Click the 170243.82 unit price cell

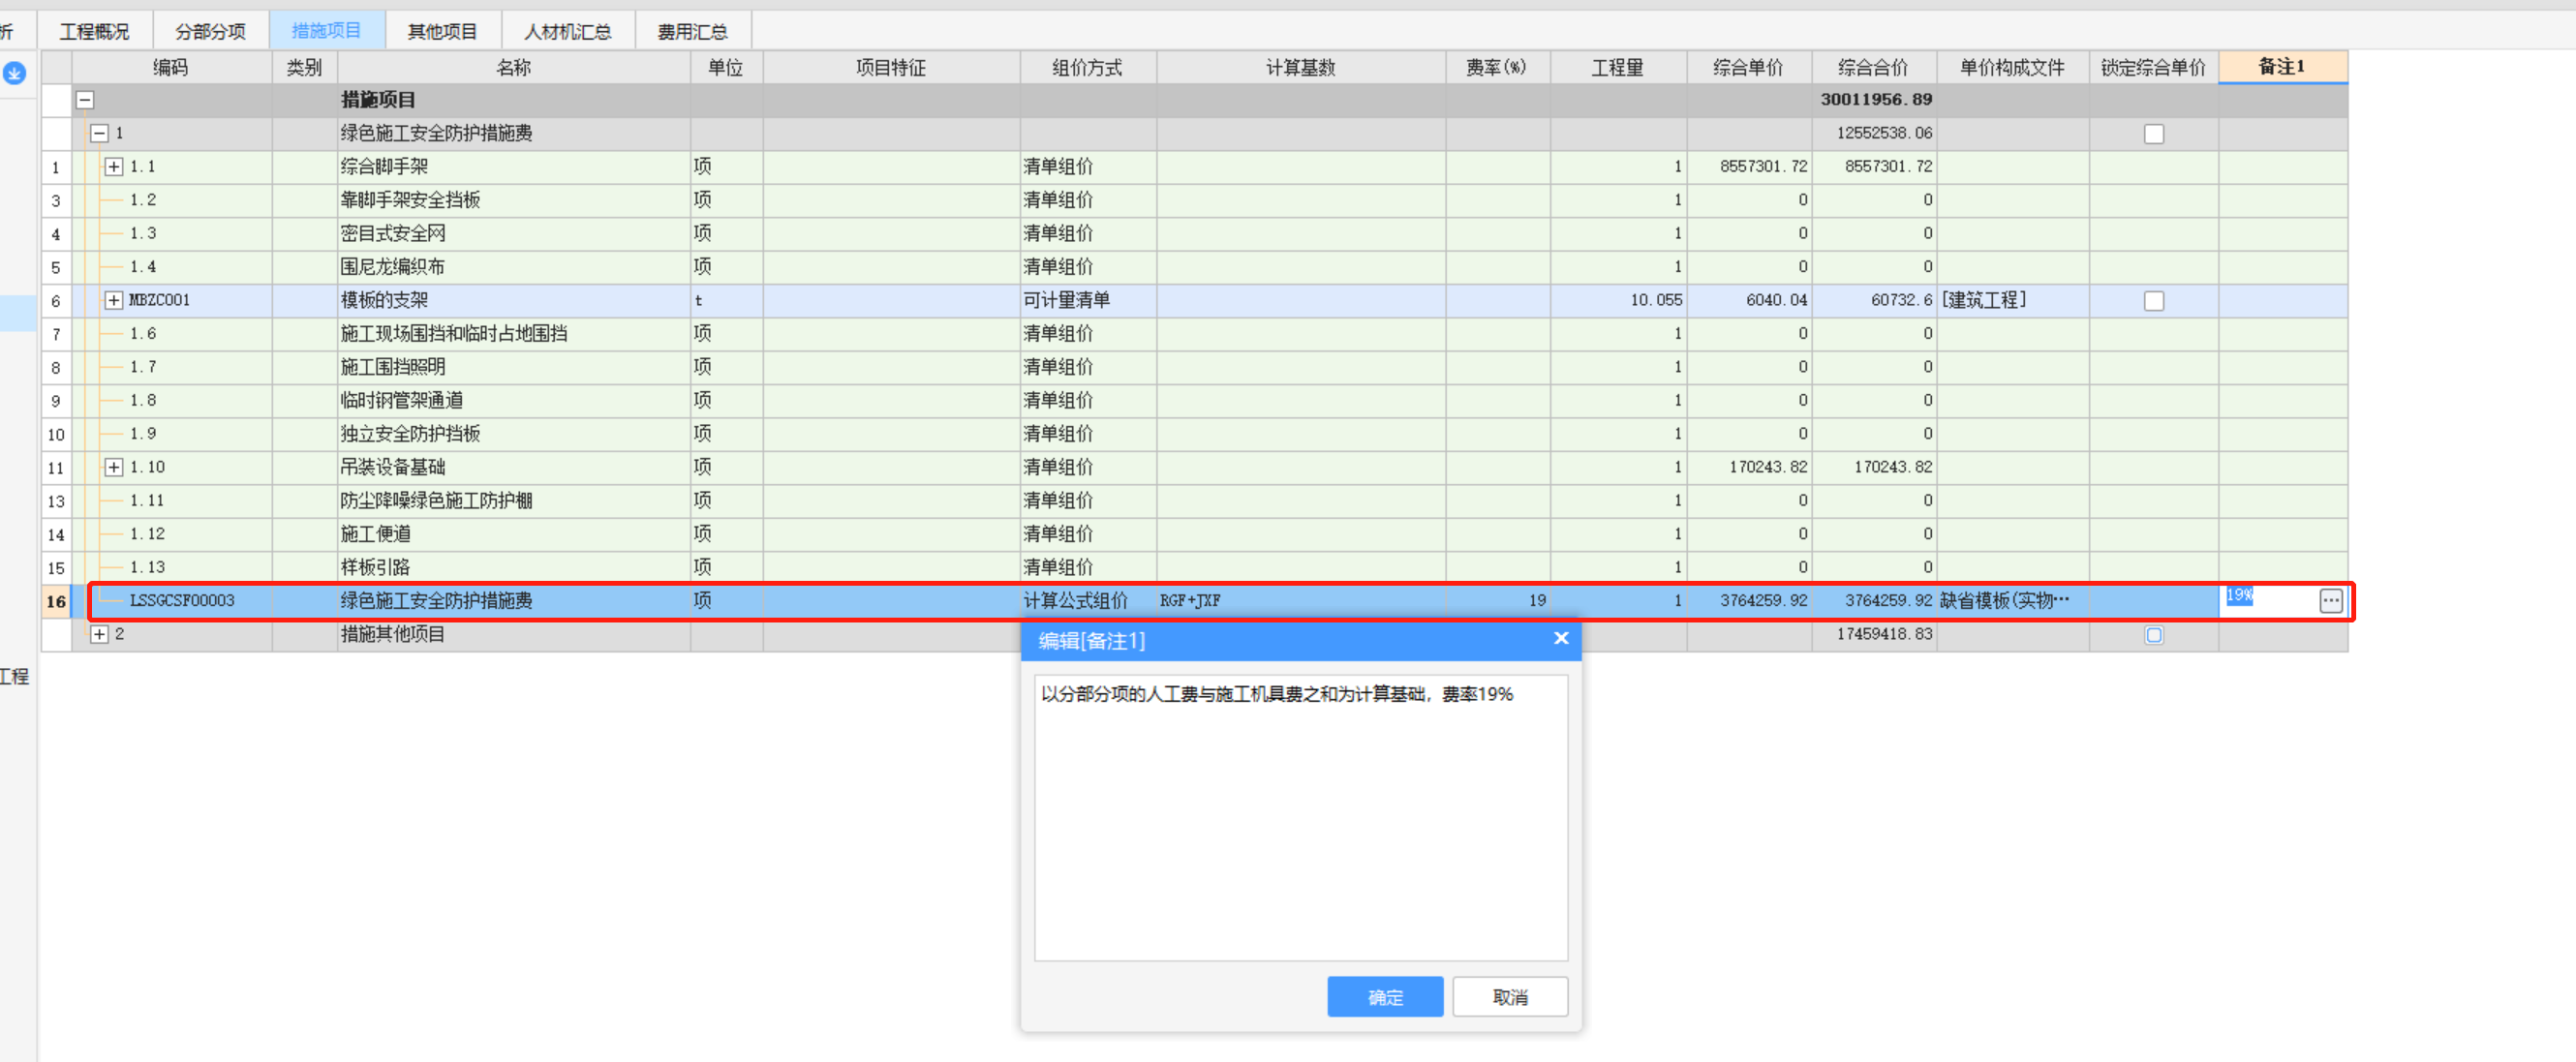click(x=1749, y=468)
